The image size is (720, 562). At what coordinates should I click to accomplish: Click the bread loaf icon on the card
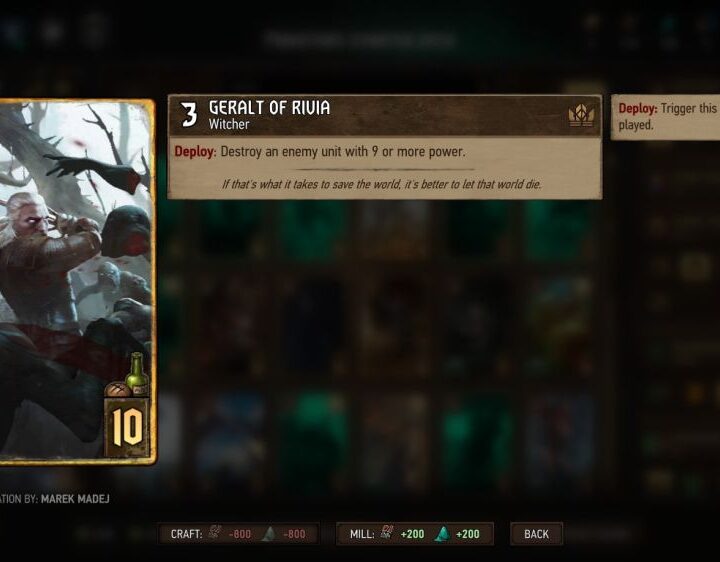click(118, 390)
